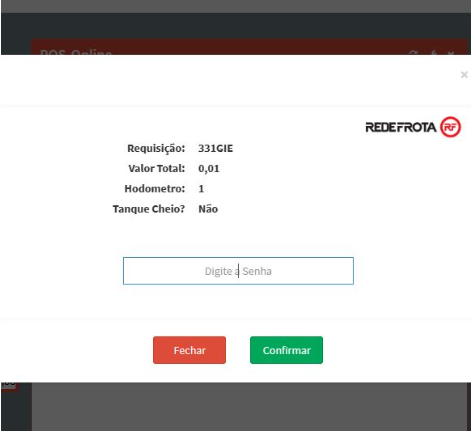
Task: Click the Tanque Cheio answer Não
Action: [208, 209]
